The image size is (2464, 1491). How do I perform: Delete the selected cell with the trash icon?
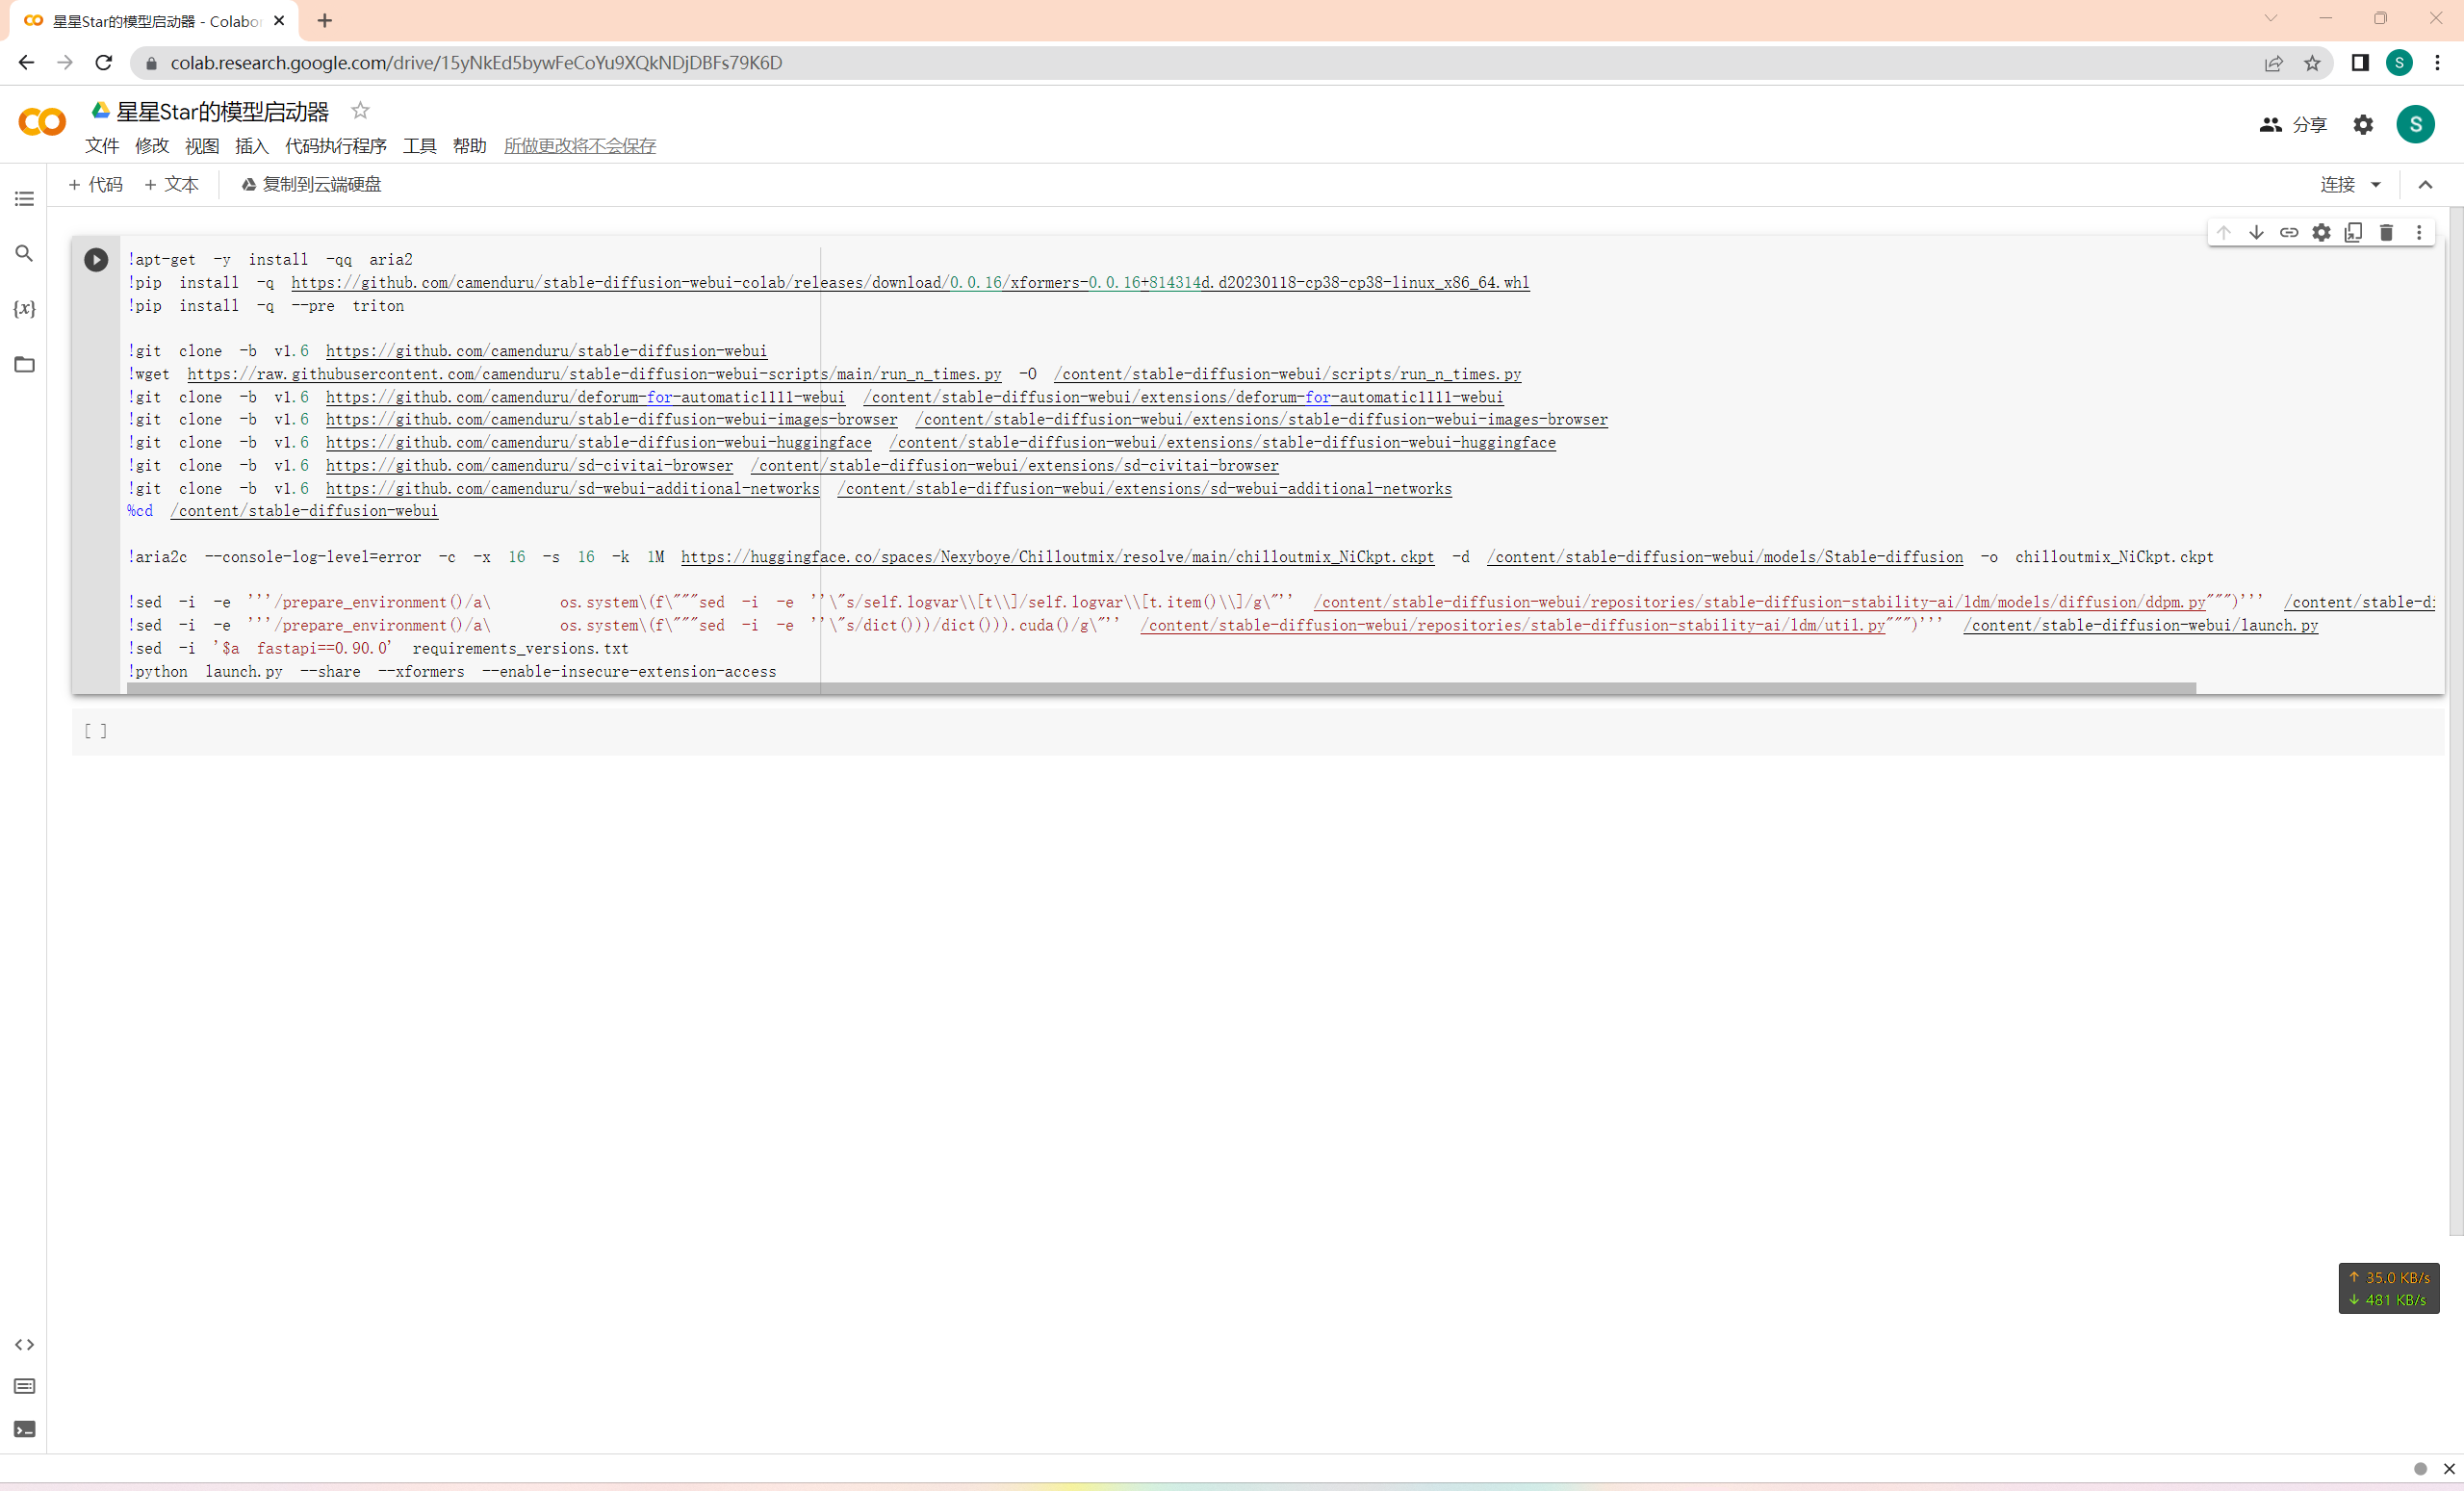pyautogui.click(x=2386, y=232)
